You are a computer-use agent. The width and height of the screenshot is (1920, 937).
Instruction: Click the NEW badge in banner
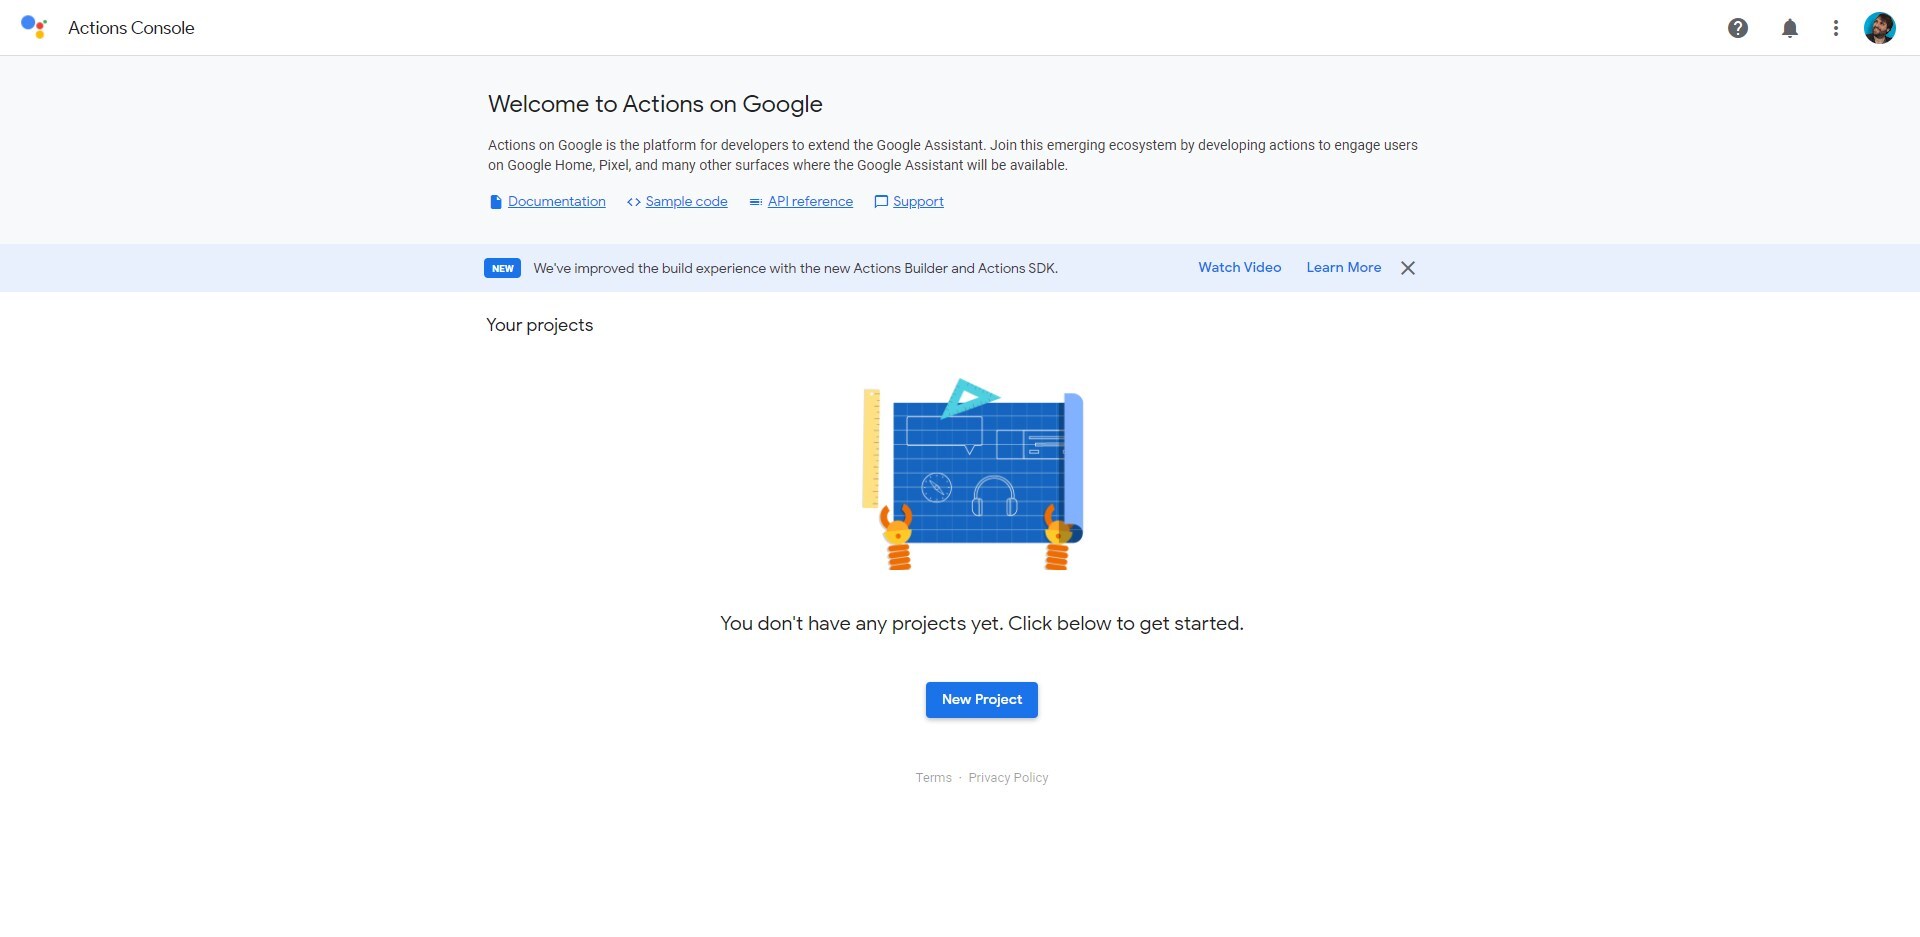502,268
